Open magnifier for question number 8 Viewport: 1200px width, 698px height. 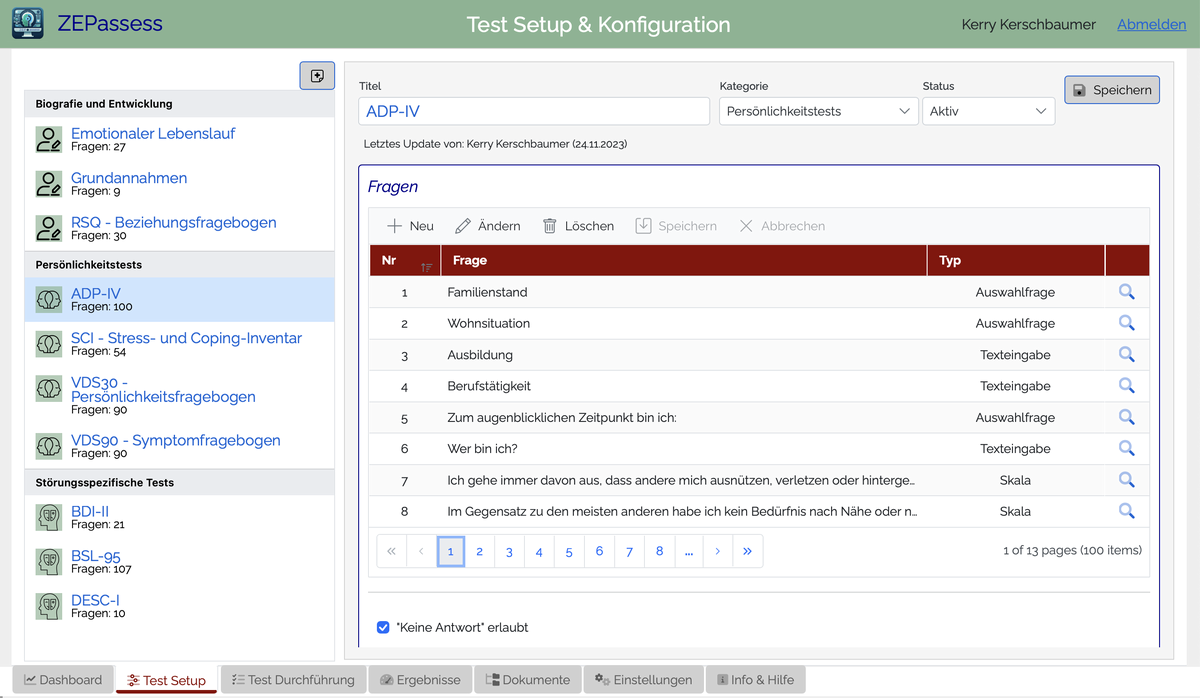1126,511
